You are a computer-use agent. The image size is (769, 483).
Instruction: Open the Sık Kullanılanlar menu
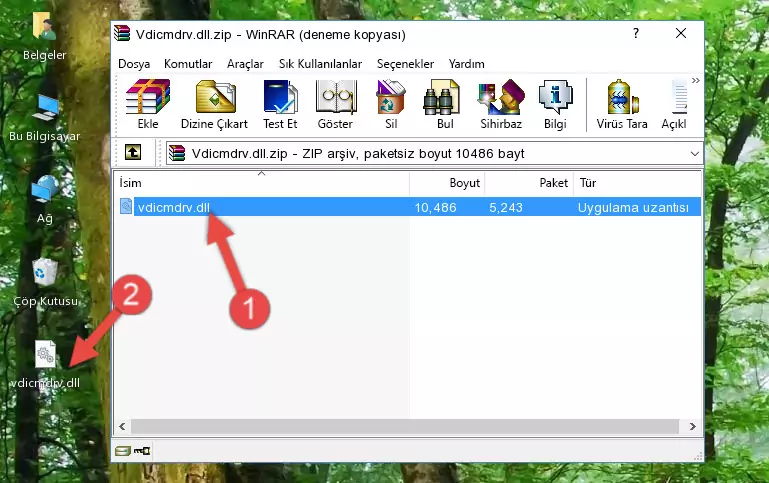click(320, 64)
